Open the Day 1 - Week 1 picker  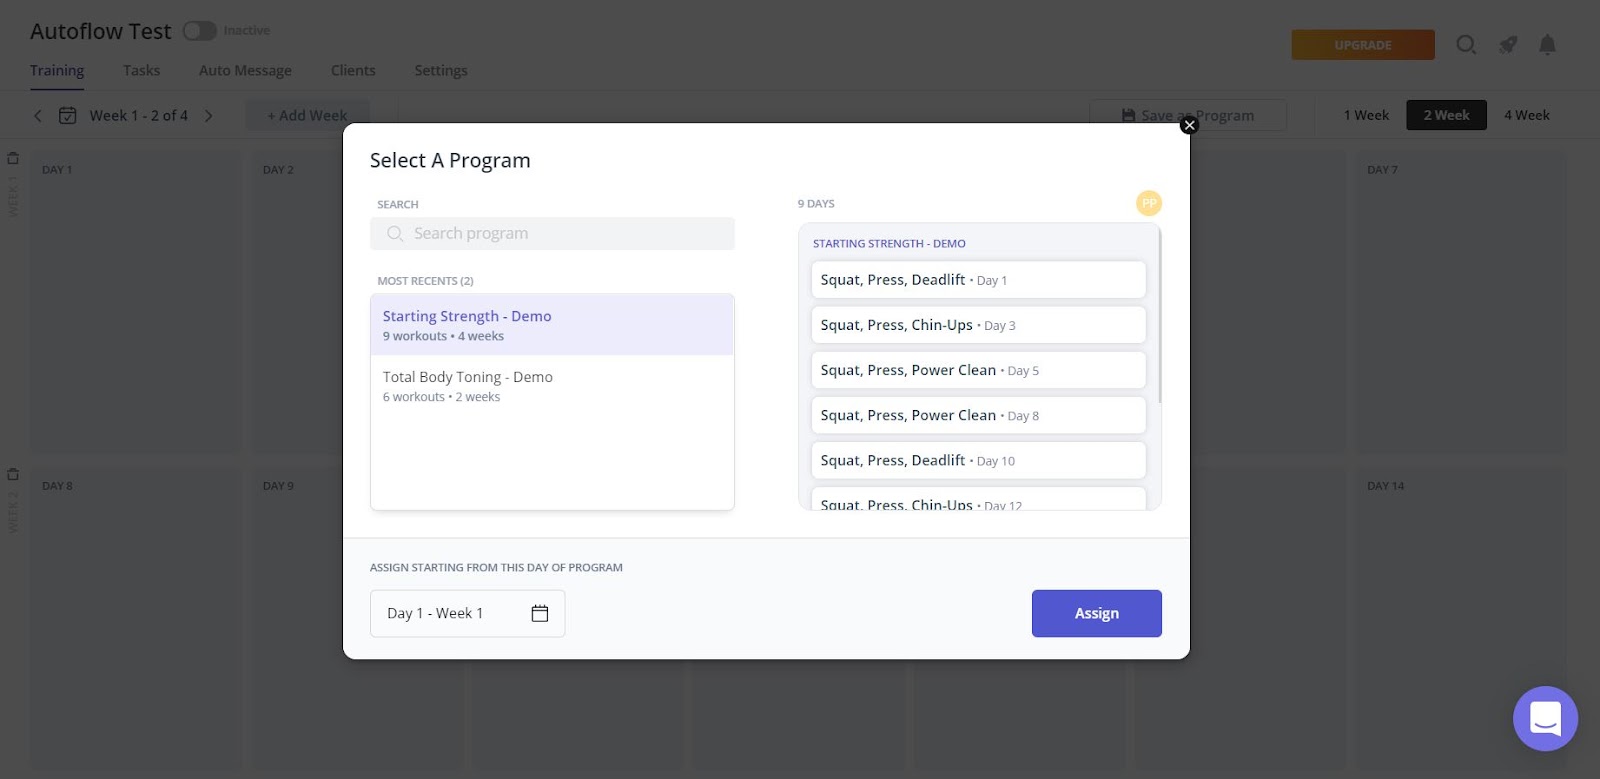click(467, 613)
